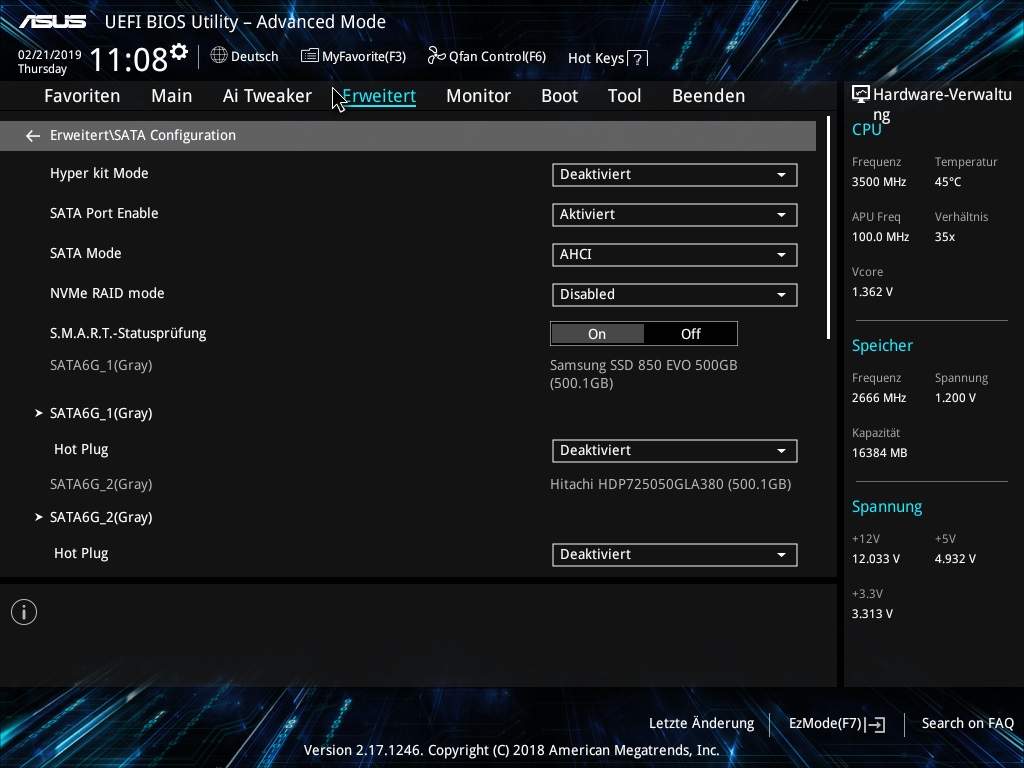This screenshot has height=768, width=1024.
Task: Click the vertical scrollbar of settings list
Action: [x=828, y=228]
